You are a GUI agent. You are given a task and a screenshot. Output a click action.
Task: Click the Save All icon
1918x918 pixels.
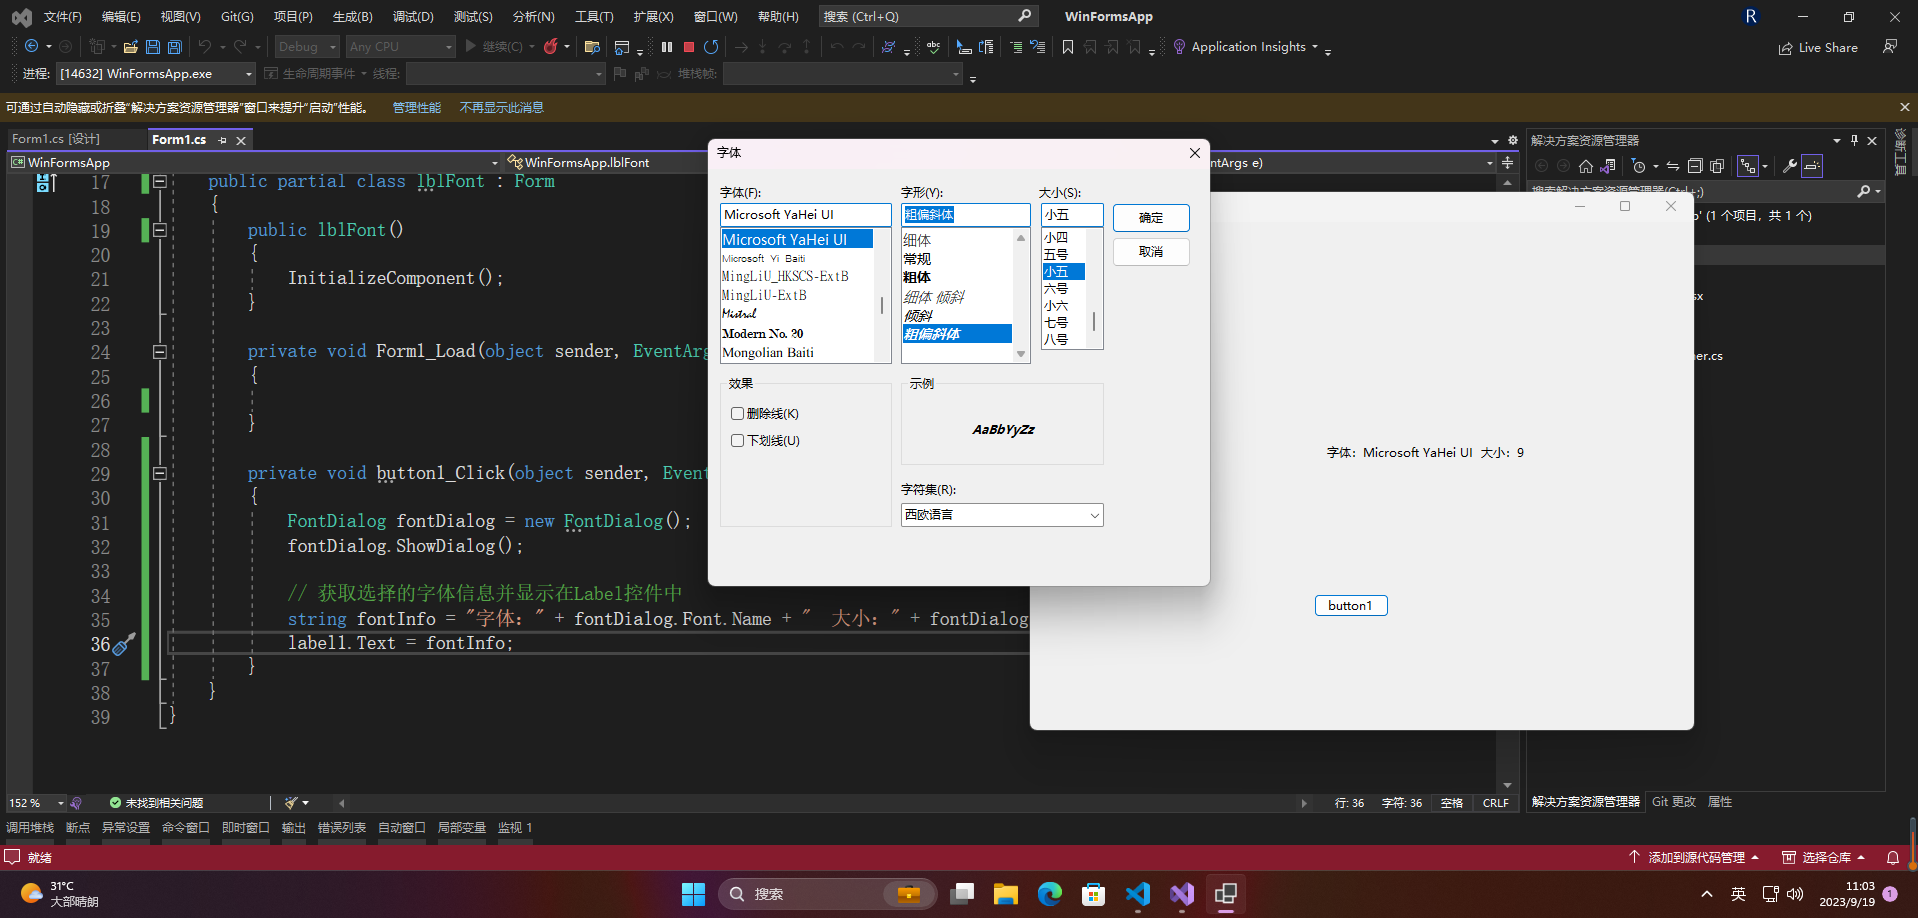175,47
